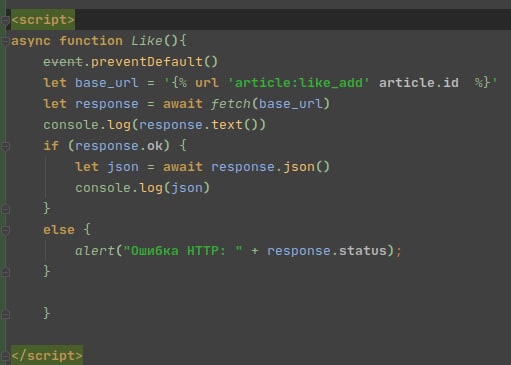Place cursor on the async keyword
The image size is (511, 365).
tap(31, 41)
